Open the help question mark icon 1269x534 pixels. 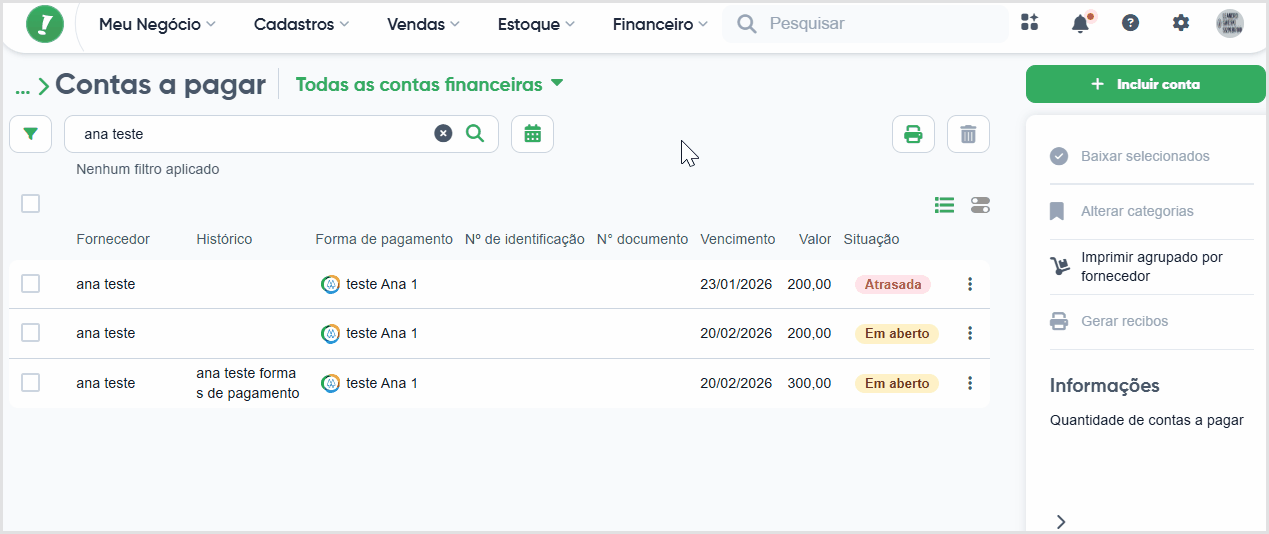(x=1130, y=23)
